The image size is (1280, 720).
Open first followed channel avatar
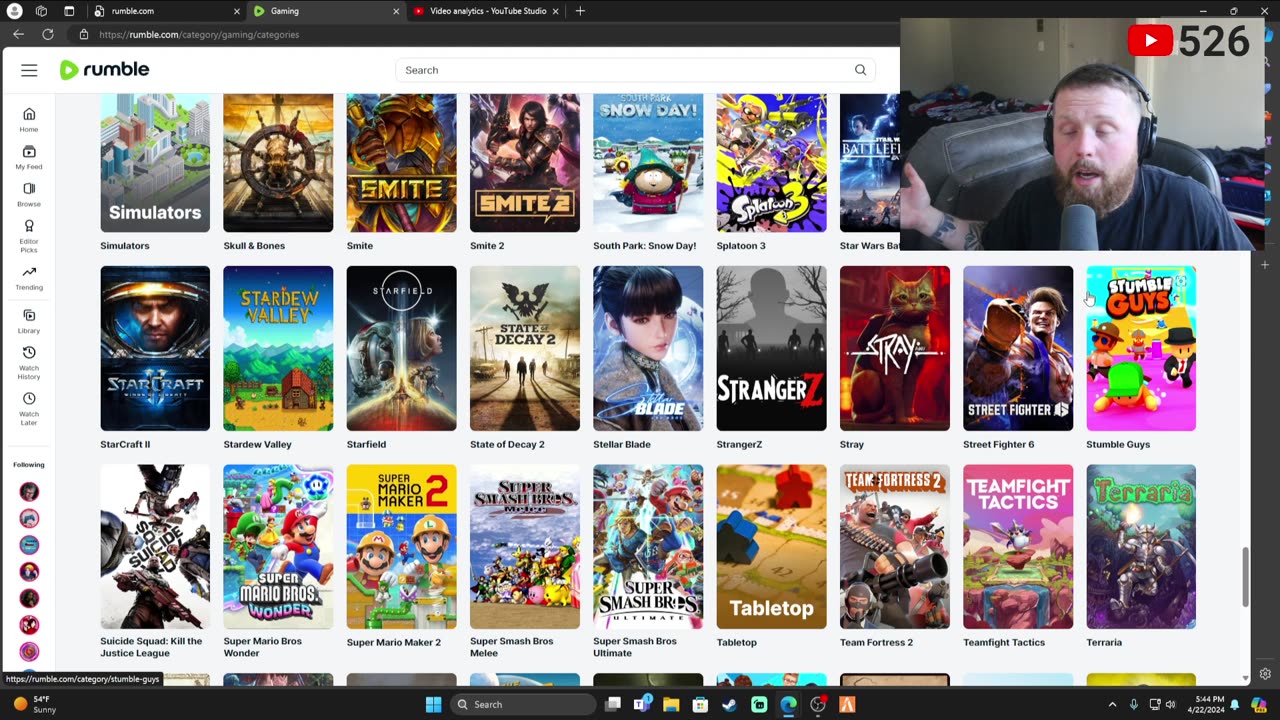click(29, 492)
